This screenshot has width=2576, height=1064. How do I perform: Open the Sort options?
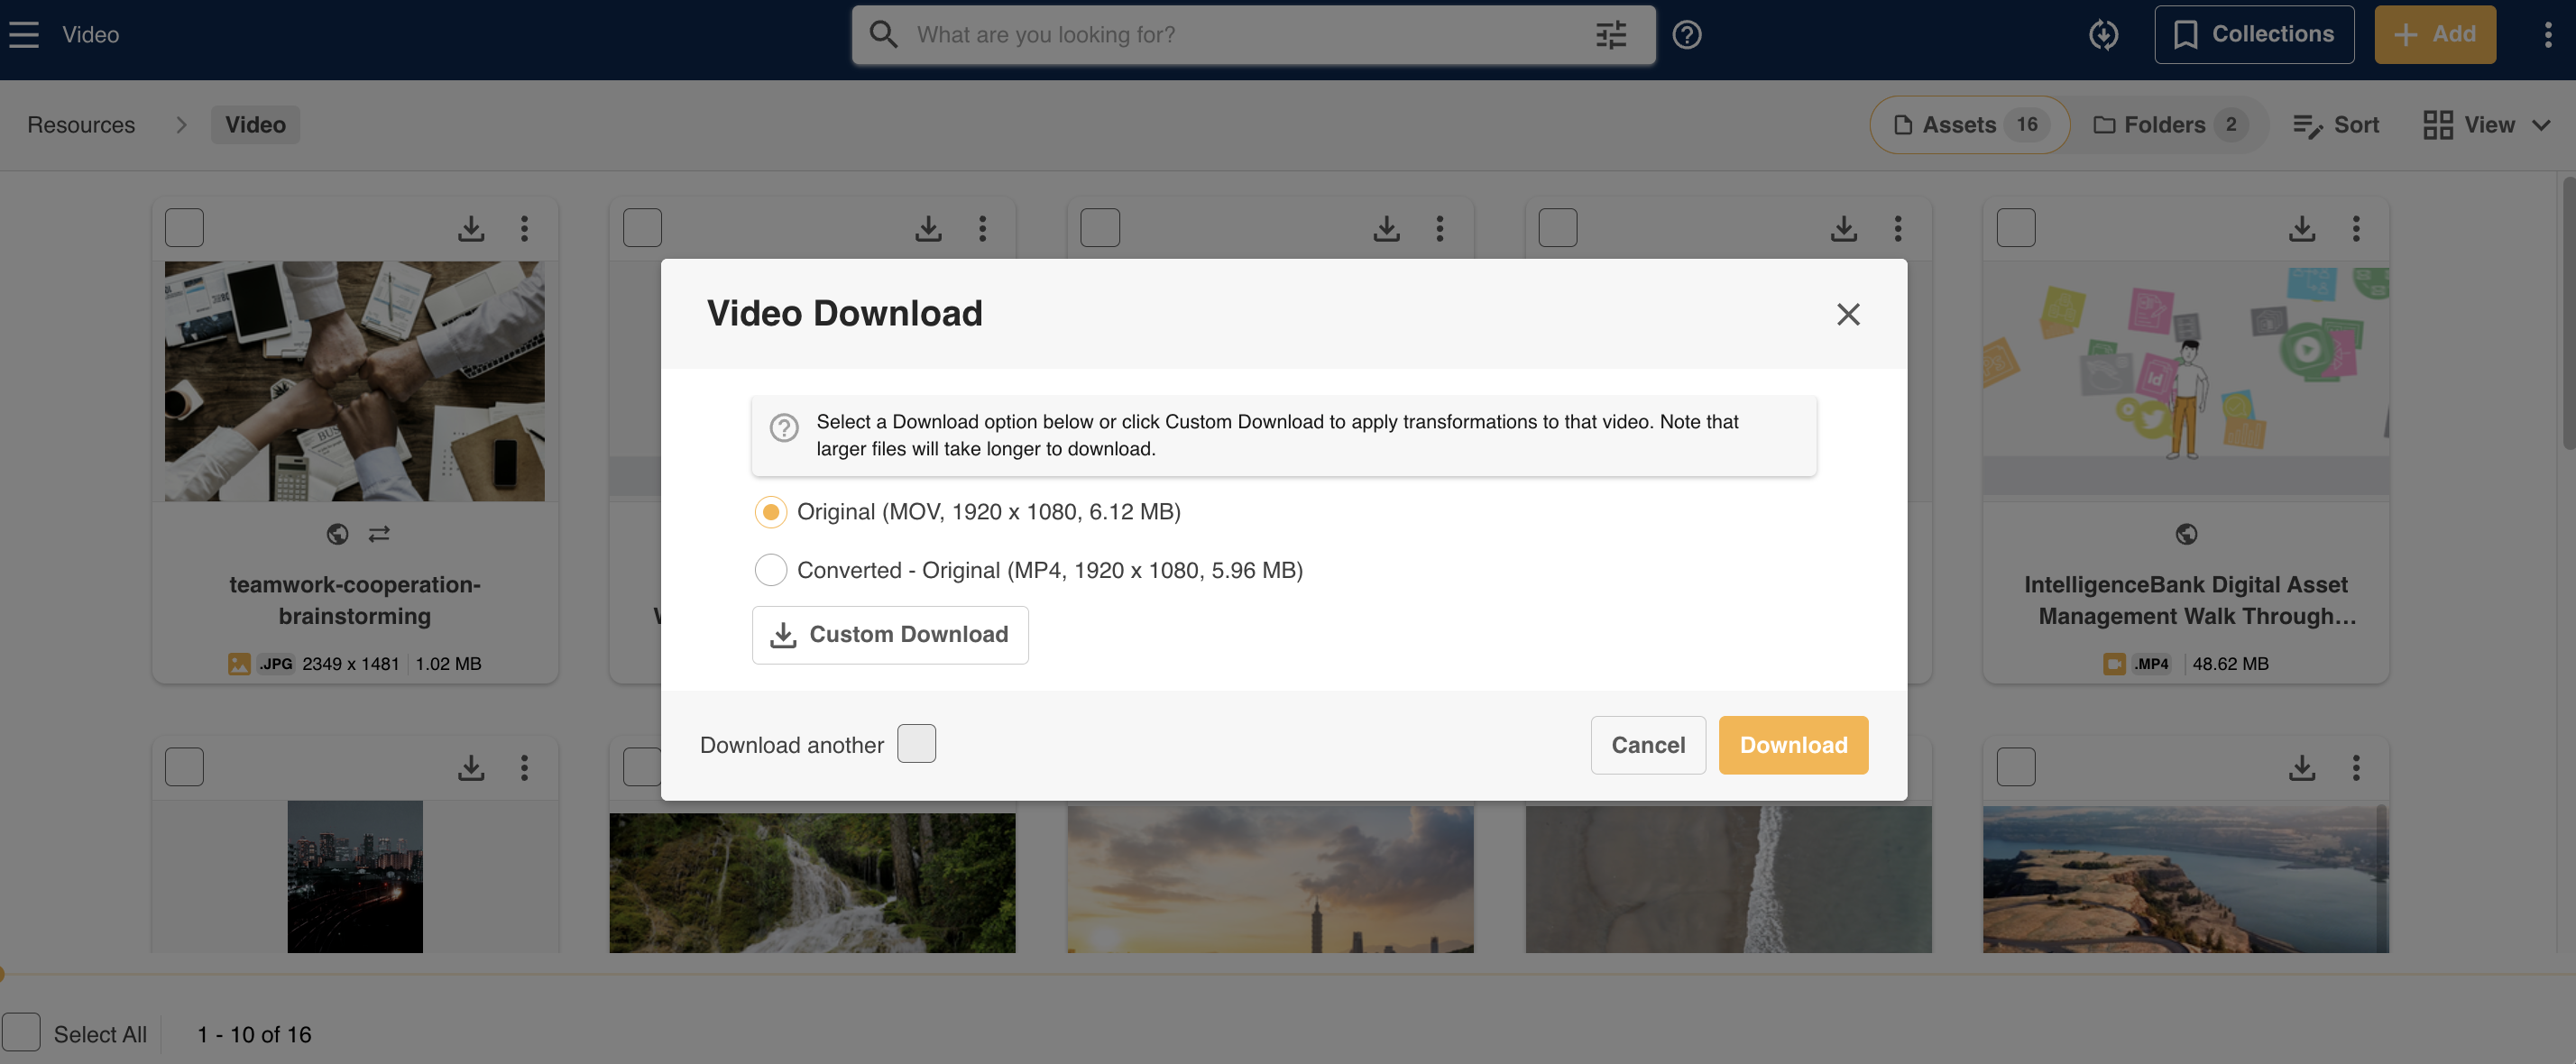2334,125
